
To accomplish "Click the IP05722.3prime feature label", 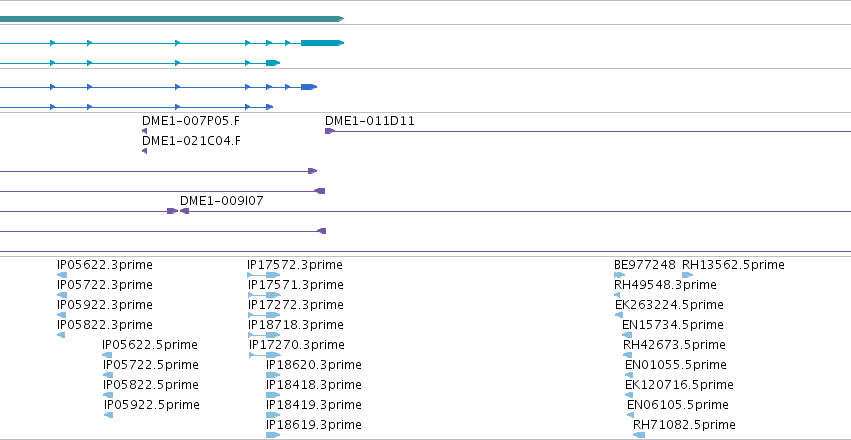I will (105, 285).
